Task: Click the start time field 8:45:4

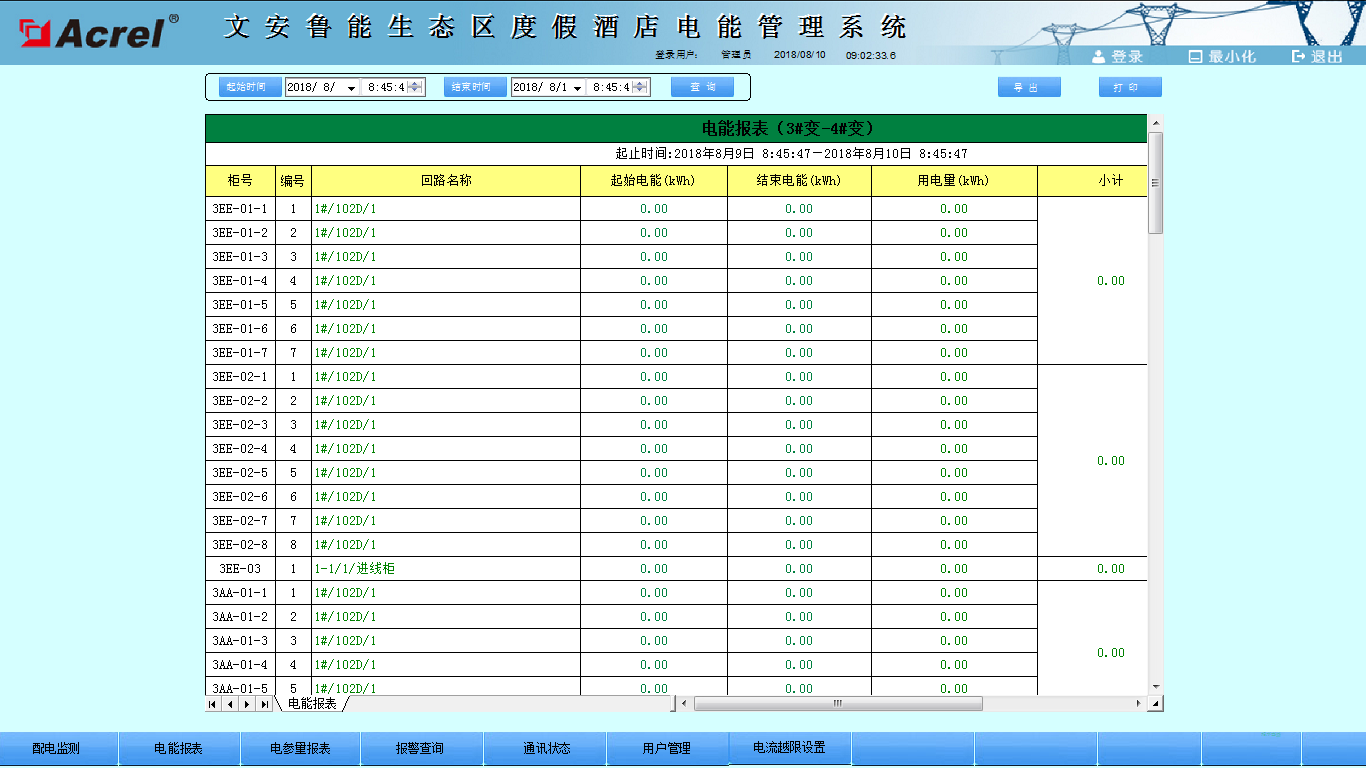Action: [386, 88]
